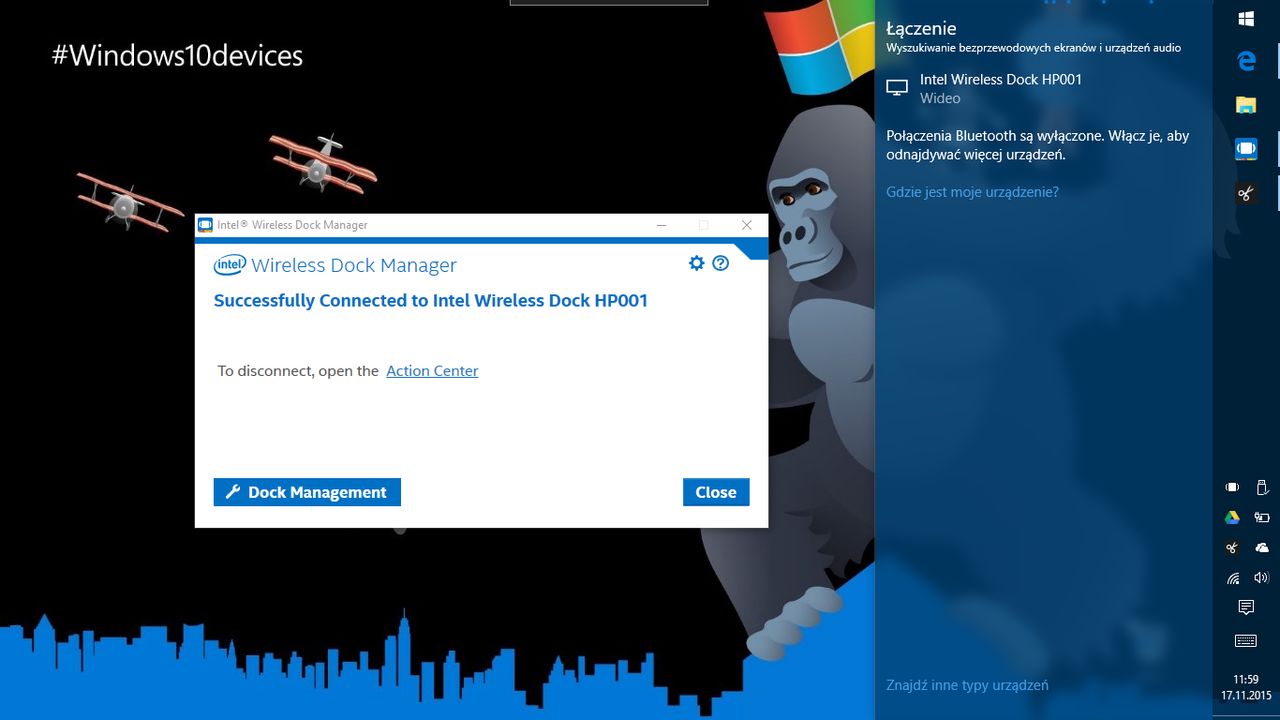
Task: Open the Action Center link
Action: (432, 371)
